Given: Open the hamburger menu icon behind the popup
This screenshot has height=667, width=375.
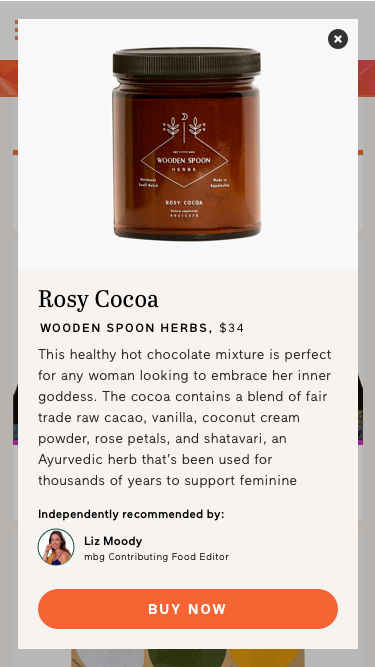Looking at the screenshot, I should [x=16, y=30].
